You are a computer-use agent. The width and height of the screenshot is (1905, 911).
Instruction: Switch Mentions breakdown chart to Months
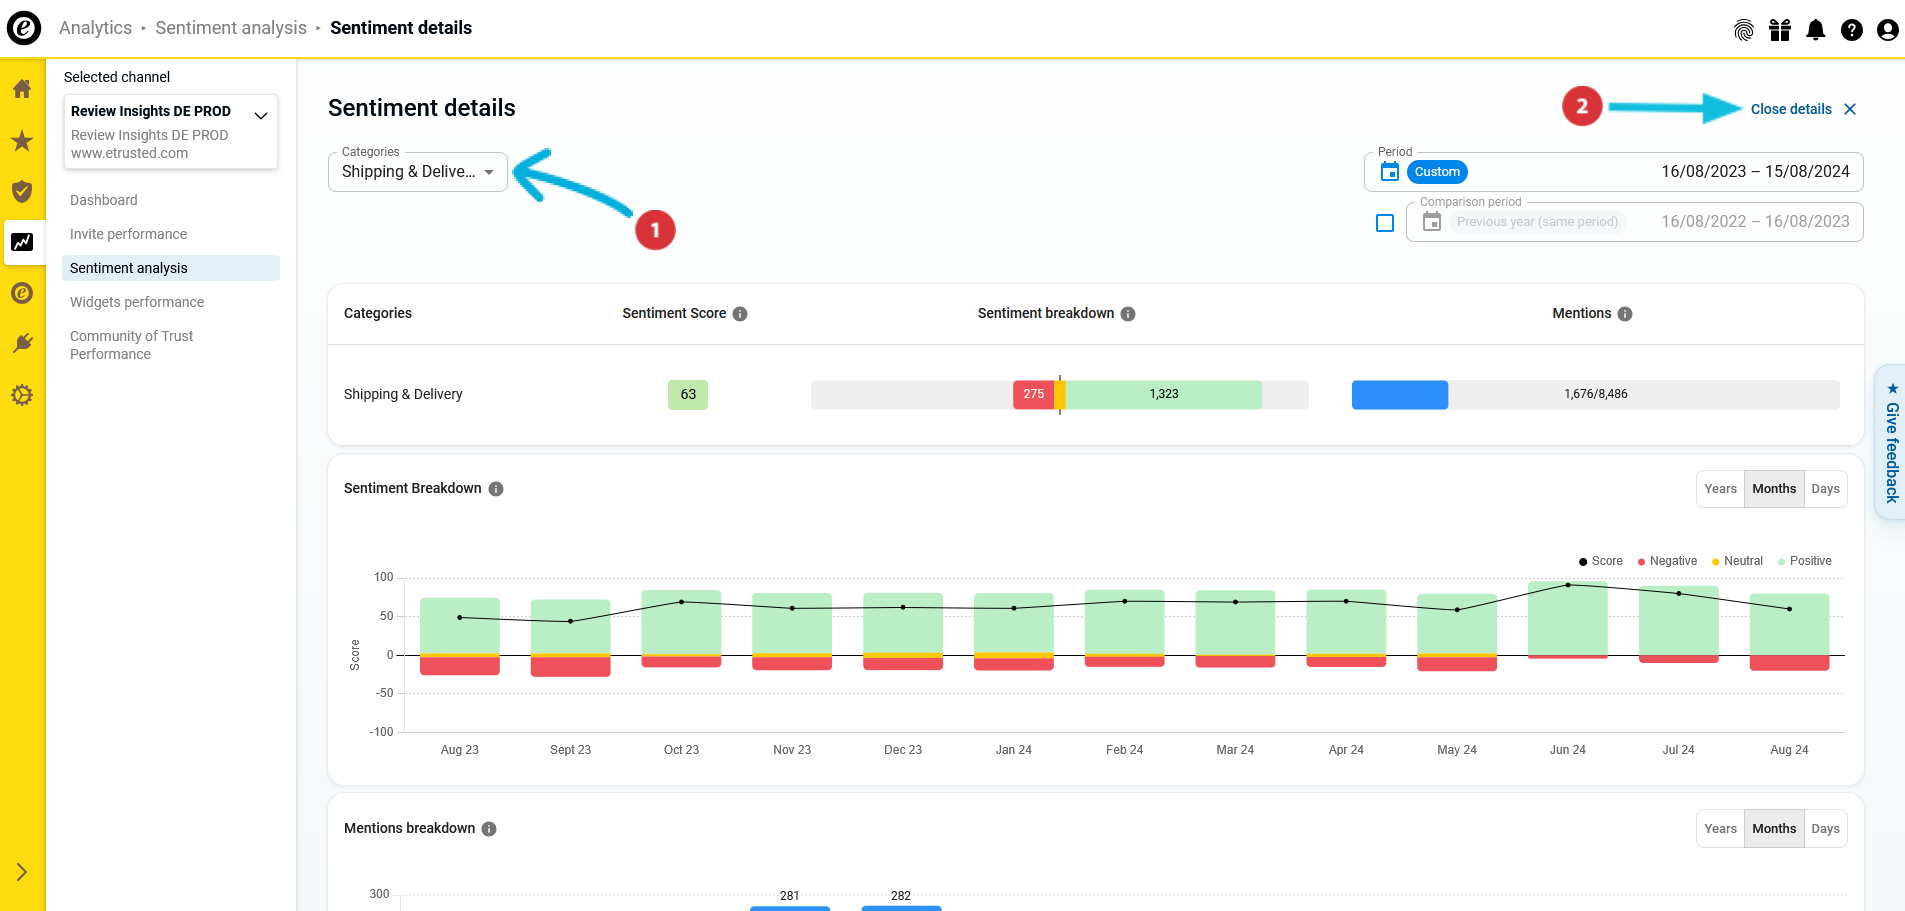tap(1774, 829)
